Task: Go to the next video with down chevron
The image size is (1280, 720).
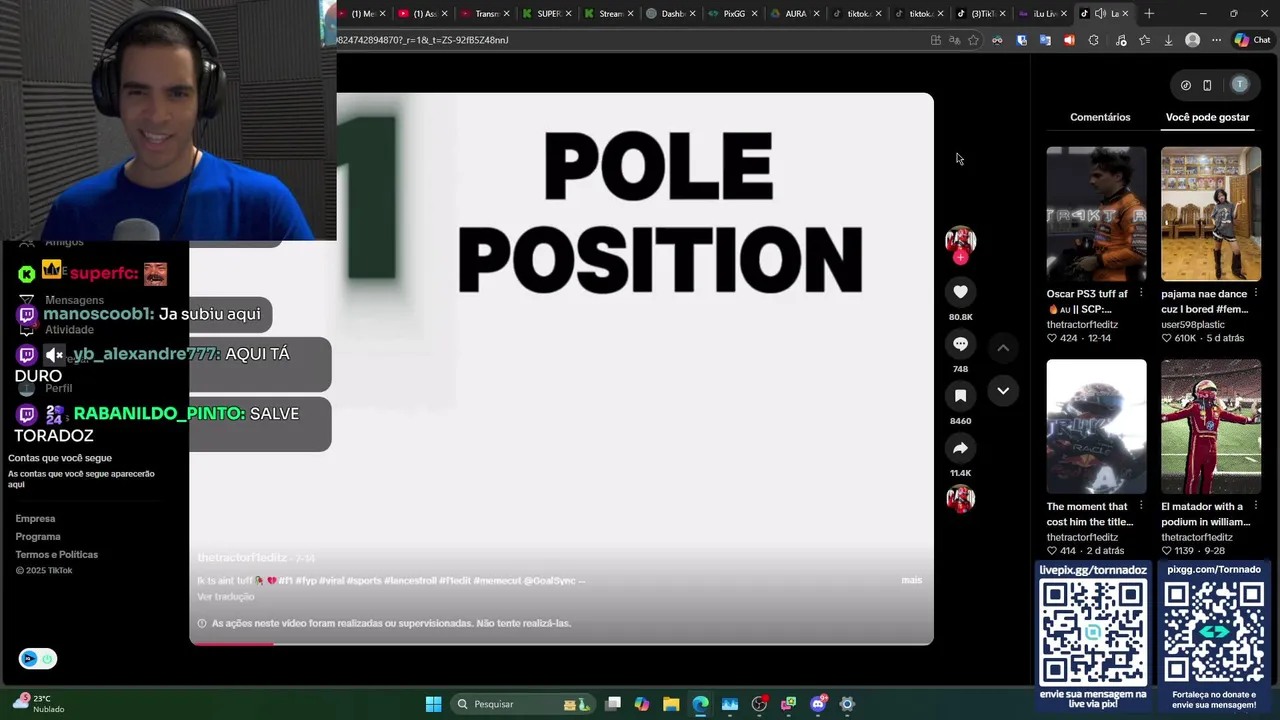Action: pos(1003,391)
